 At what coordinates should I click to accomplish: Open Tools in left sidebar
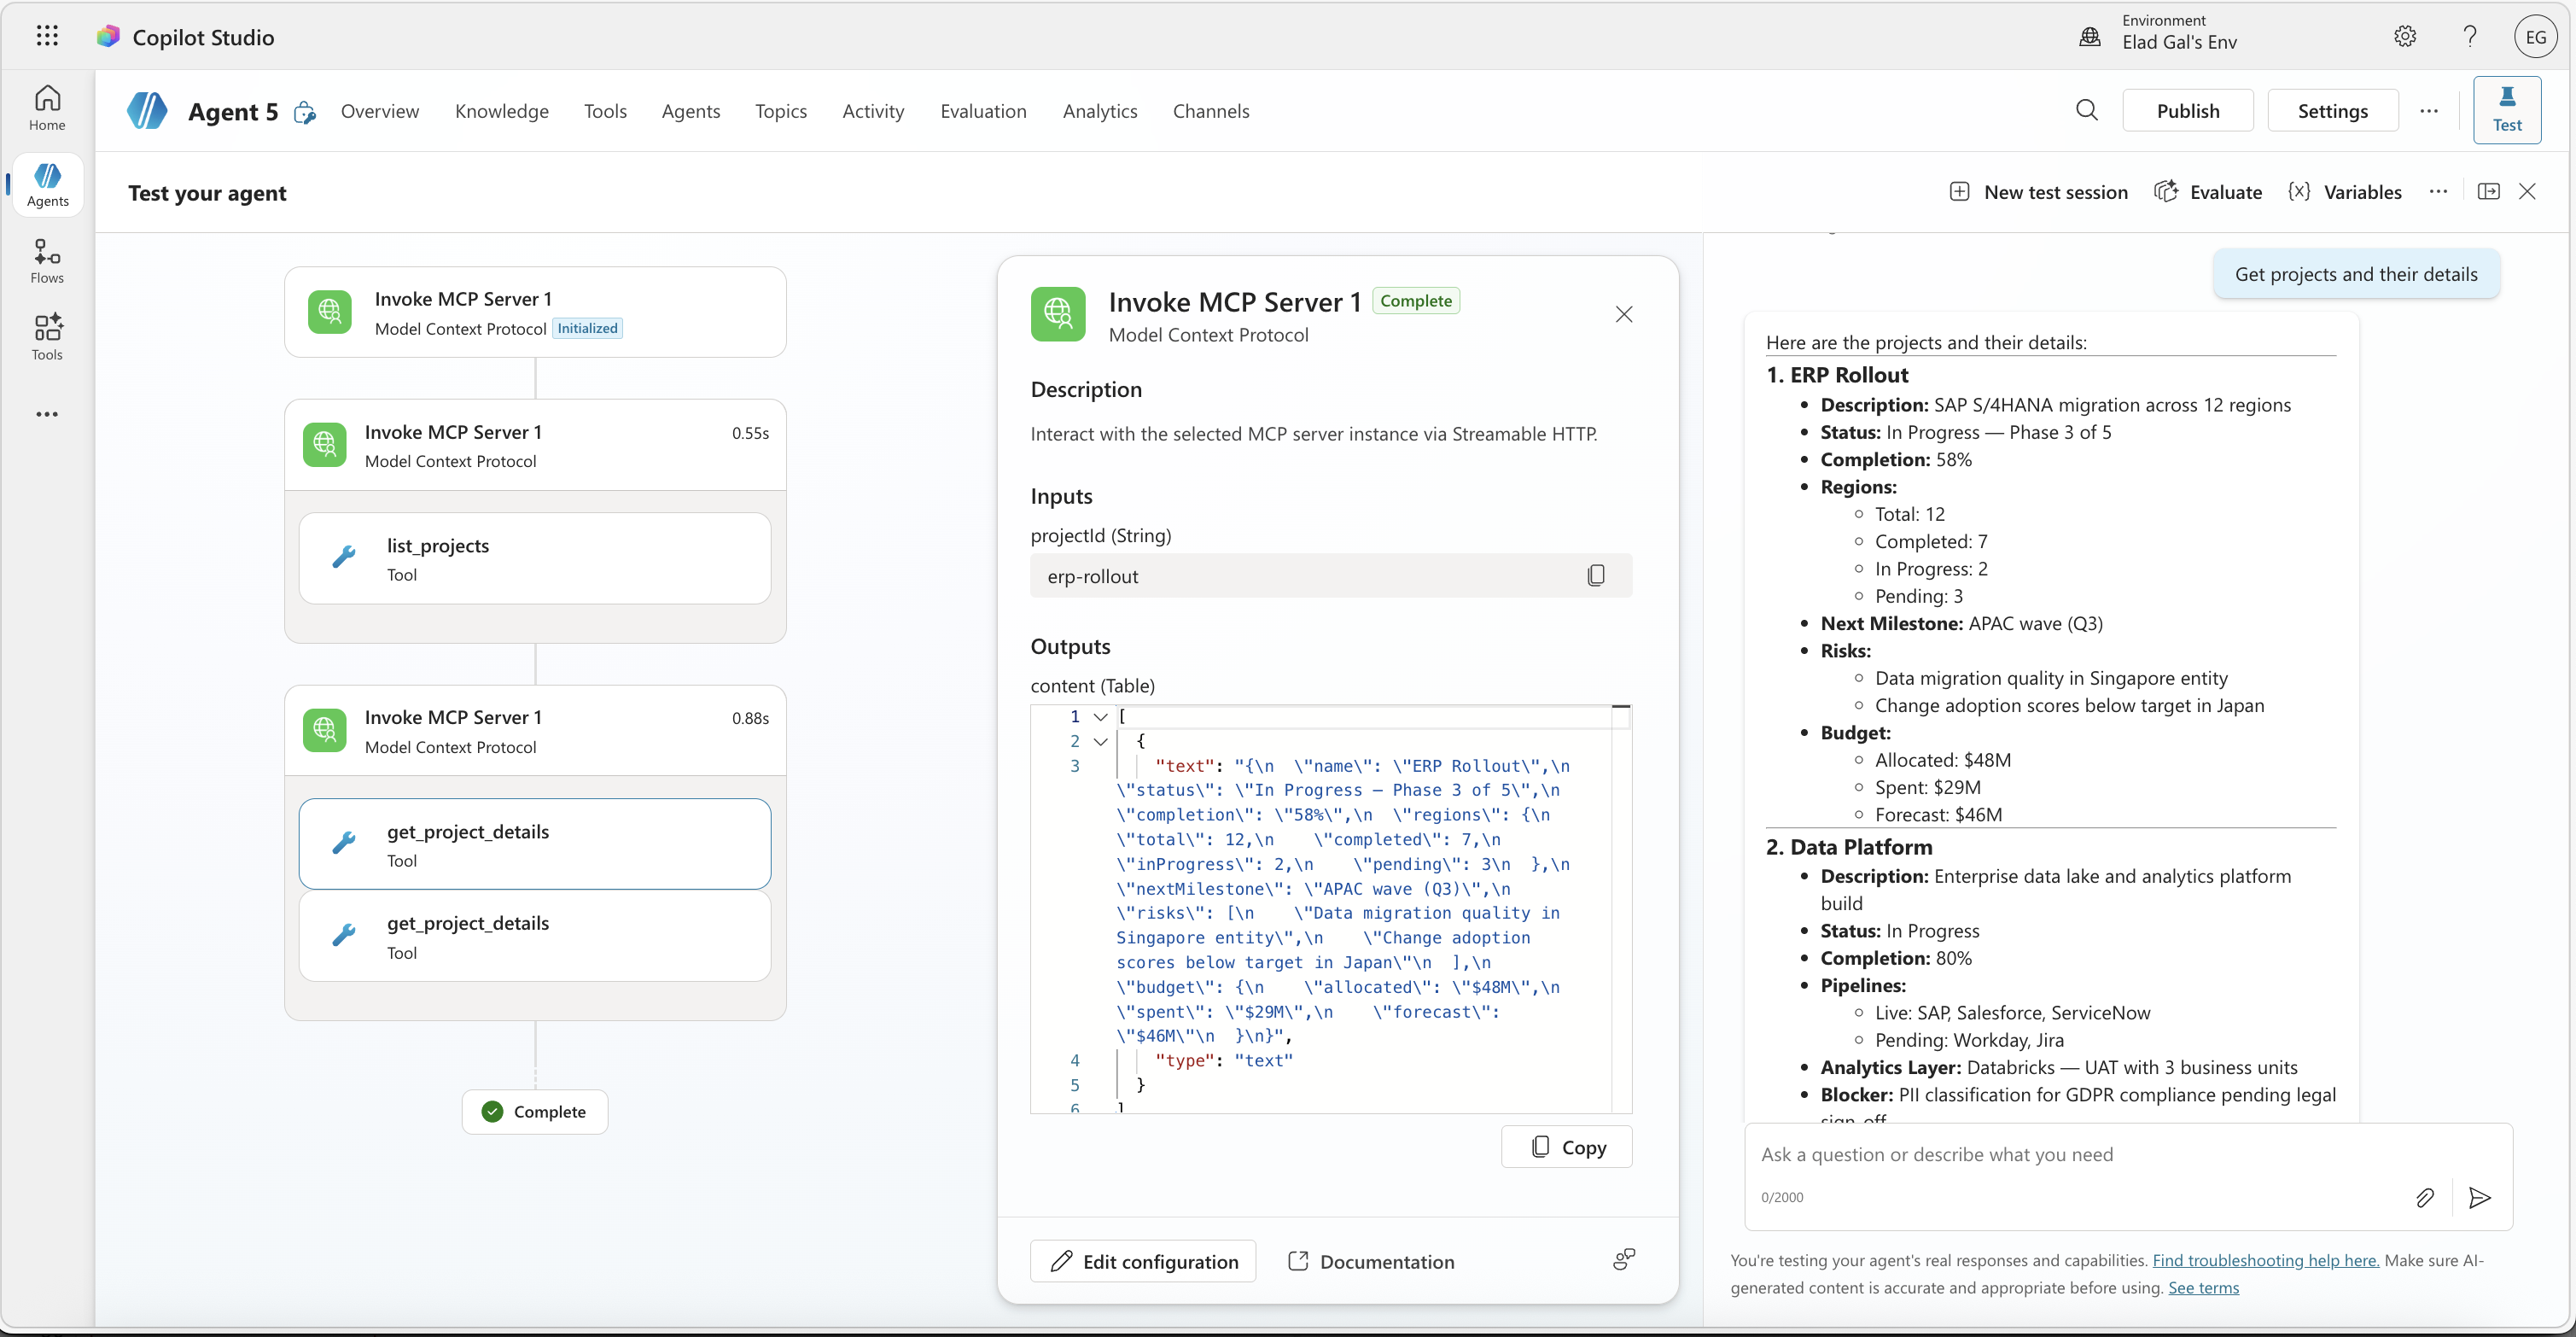pos(47,337)
